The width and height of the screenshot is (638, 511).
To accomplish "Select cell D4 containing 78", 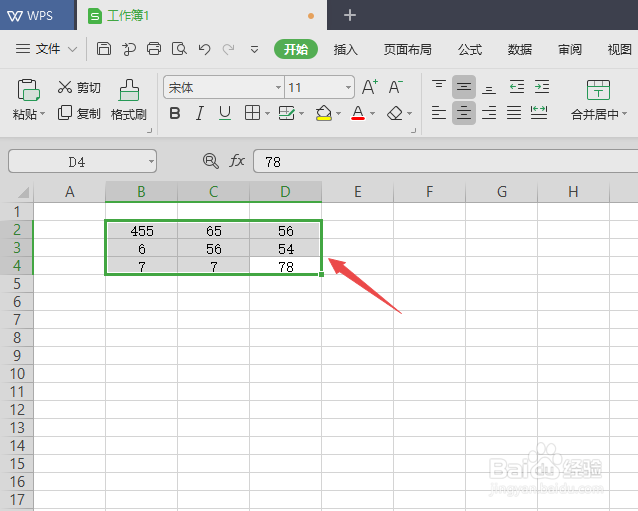I will (285, 266).
